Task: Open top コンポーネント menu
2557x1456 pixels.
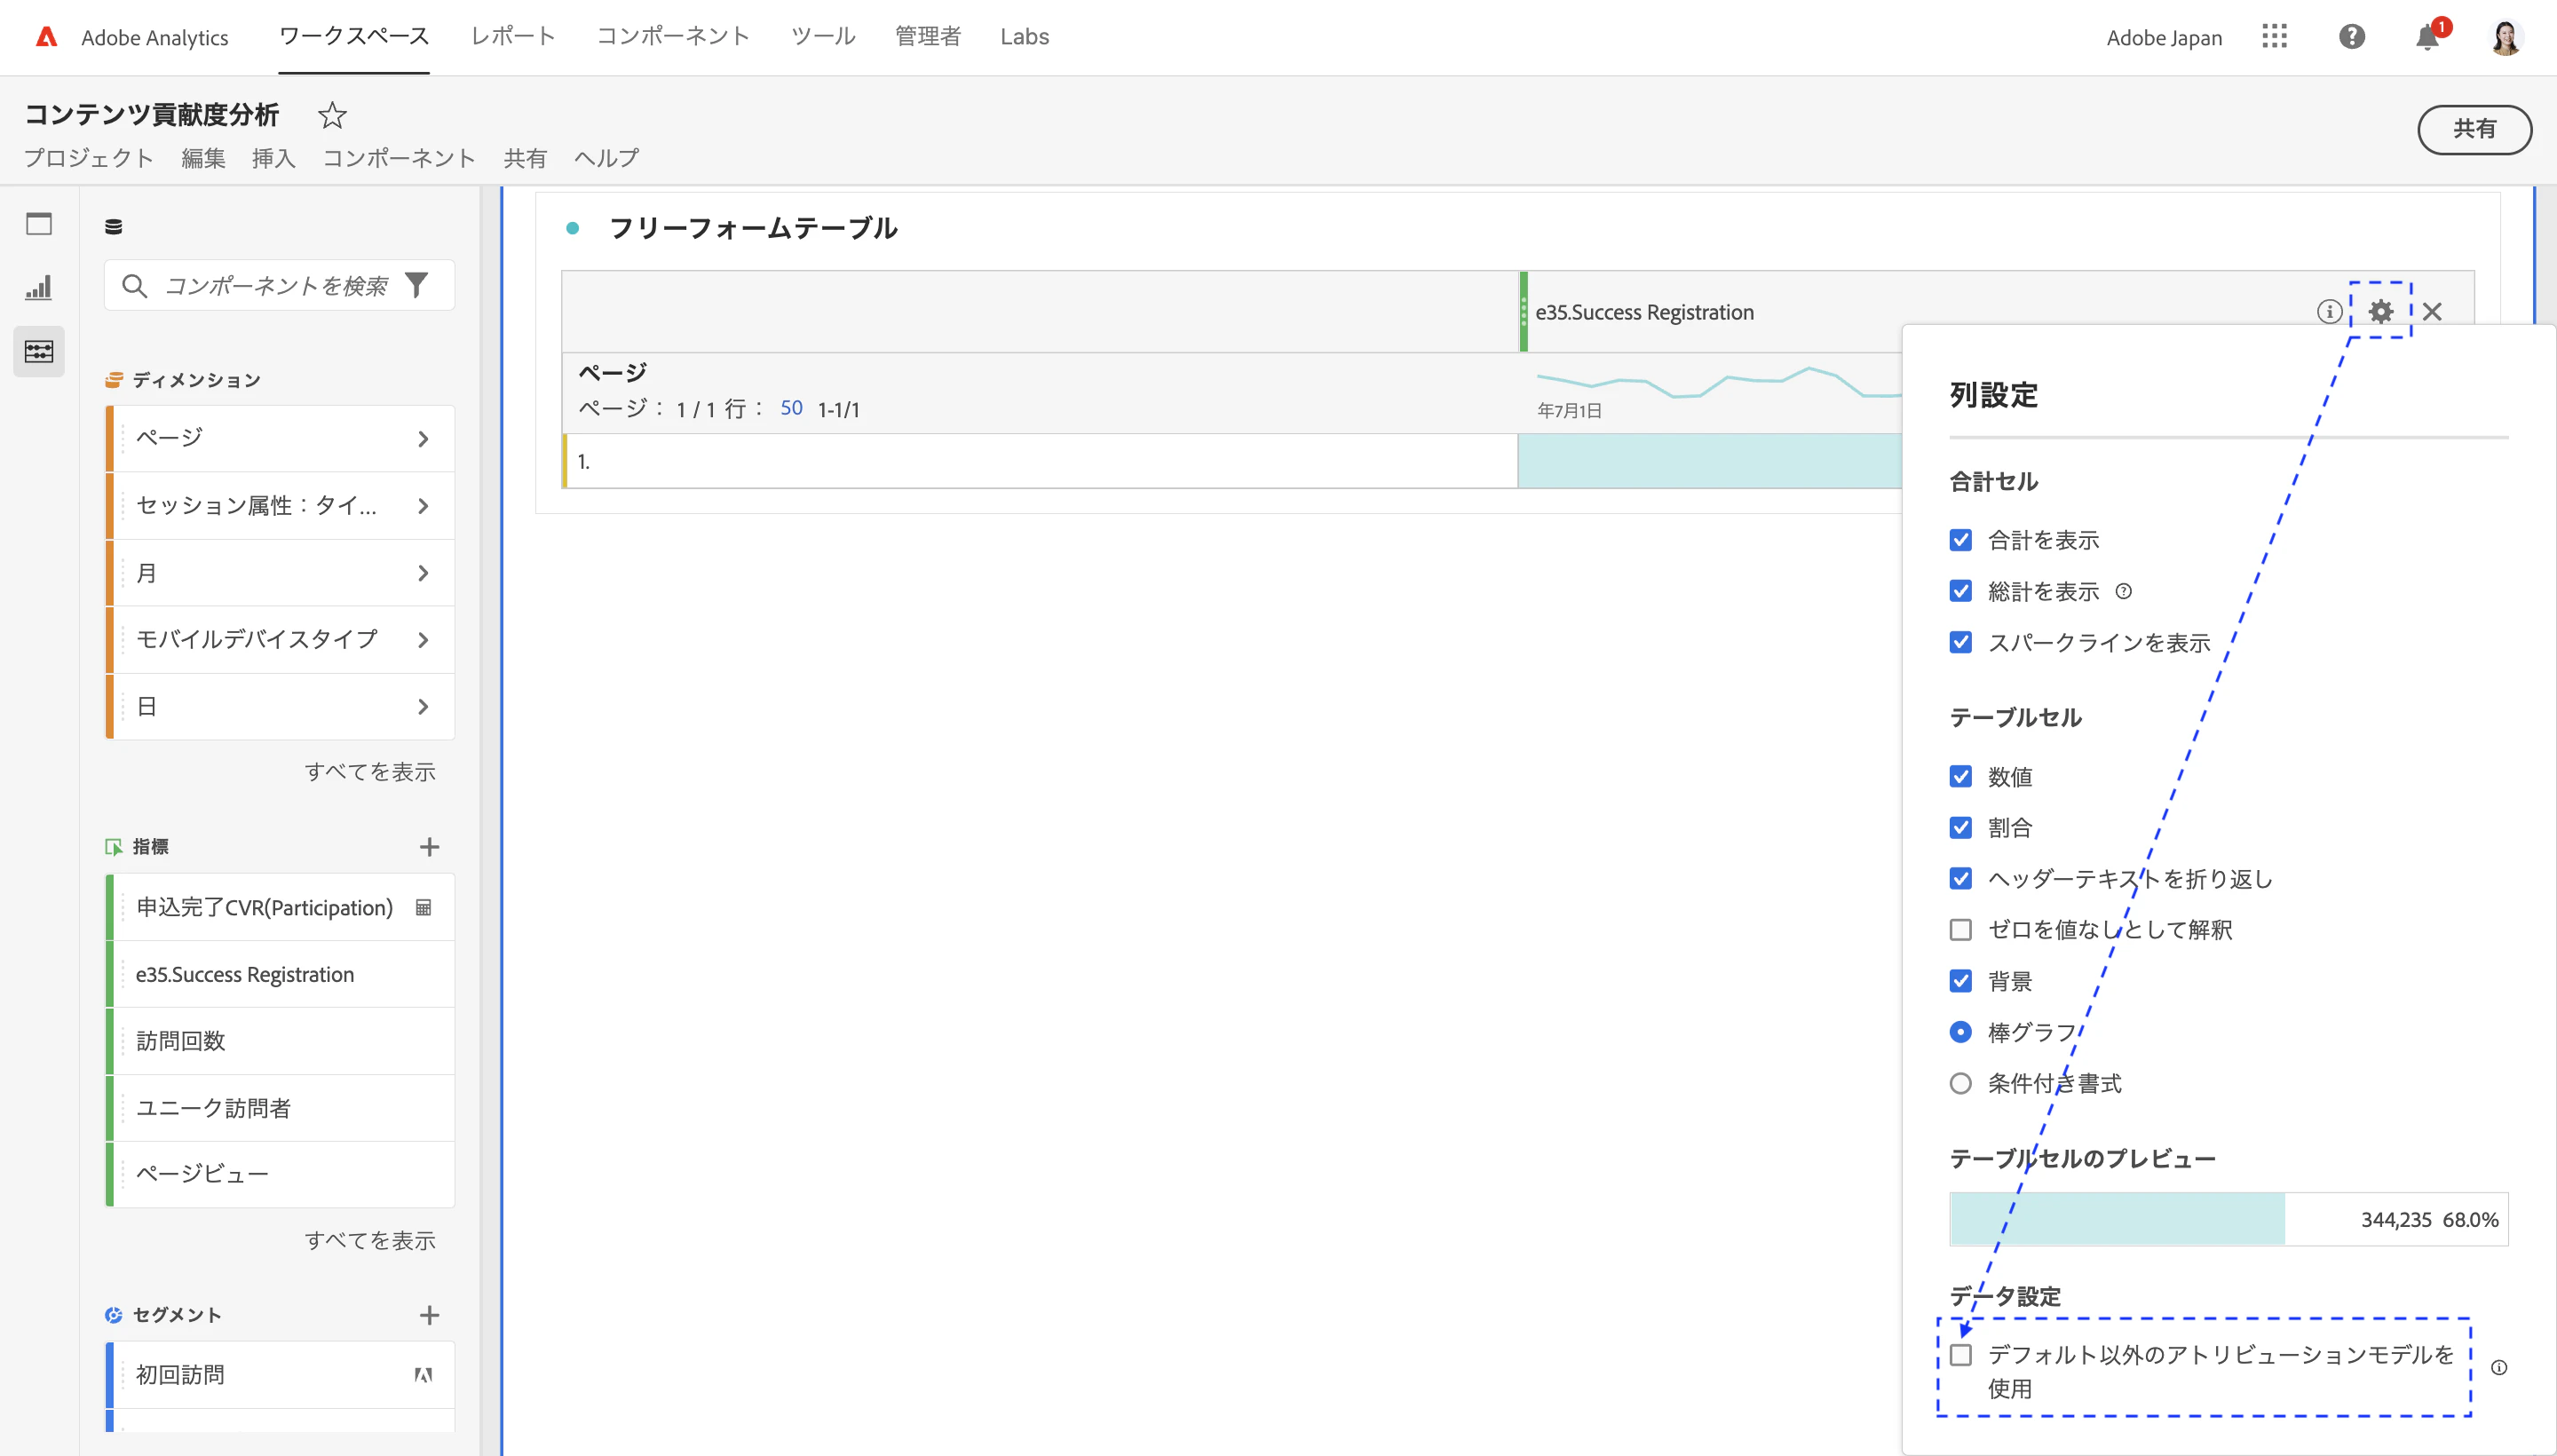Action: [x=673, y=36]
